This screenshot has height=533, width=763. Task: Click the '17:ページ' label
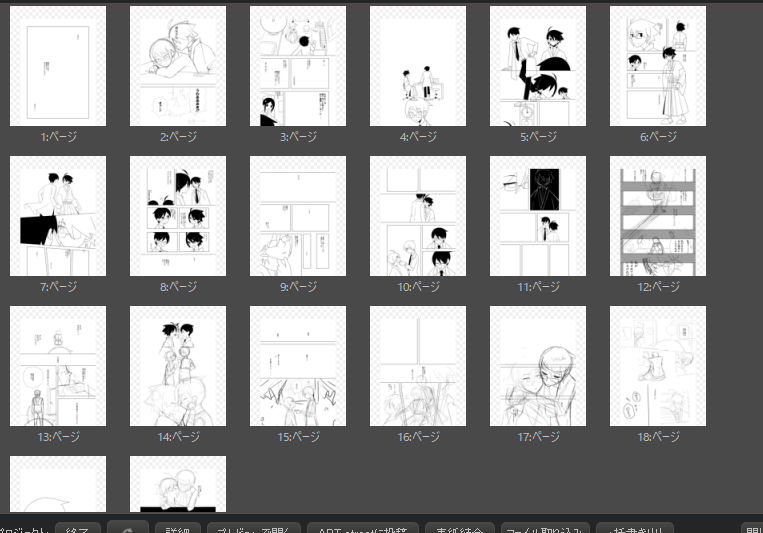(x=539, y=437)
